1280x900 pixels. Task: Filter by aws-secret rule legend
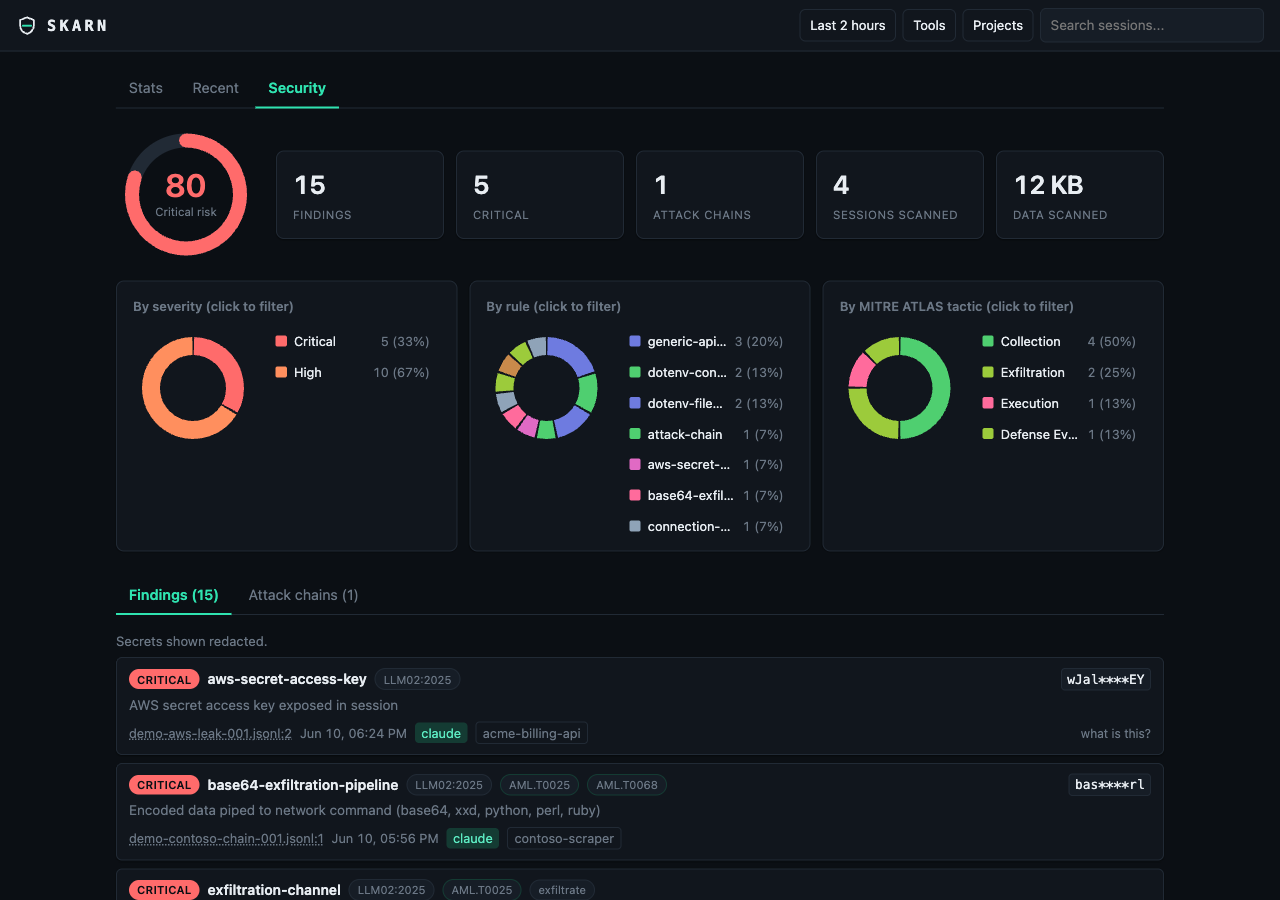tap(706, 465)
